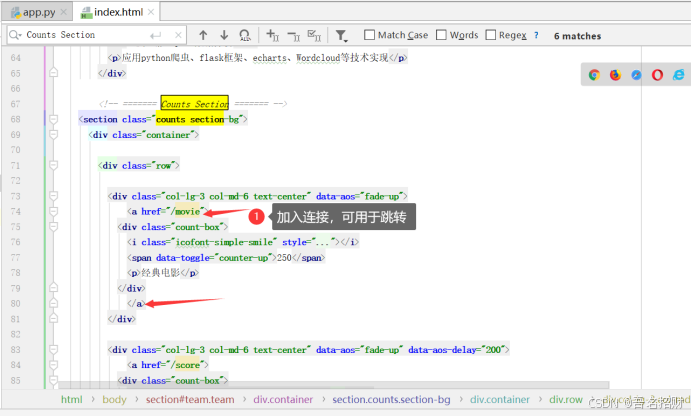Click the 250 counter value on line 77

284,257
